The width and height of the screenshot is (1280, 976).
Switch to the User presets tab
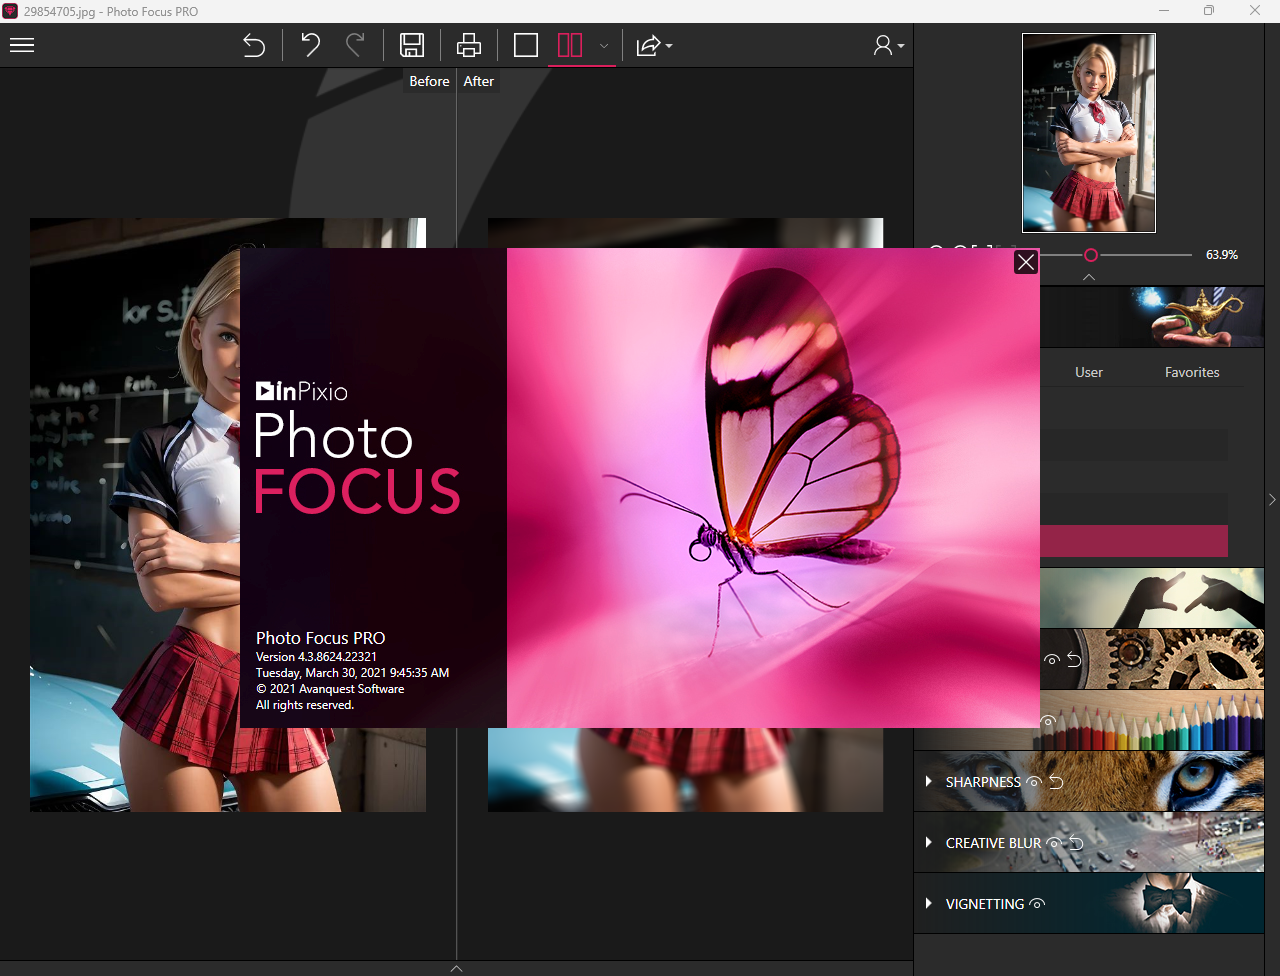pyautogui.click(x=1089, y=372)
